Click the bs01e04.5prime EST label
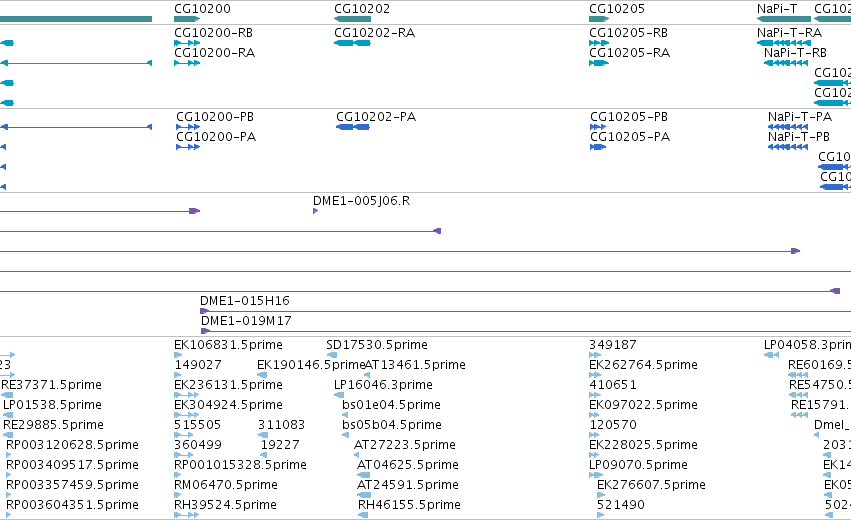Viewport: 851px width, 520px height. 391,405
